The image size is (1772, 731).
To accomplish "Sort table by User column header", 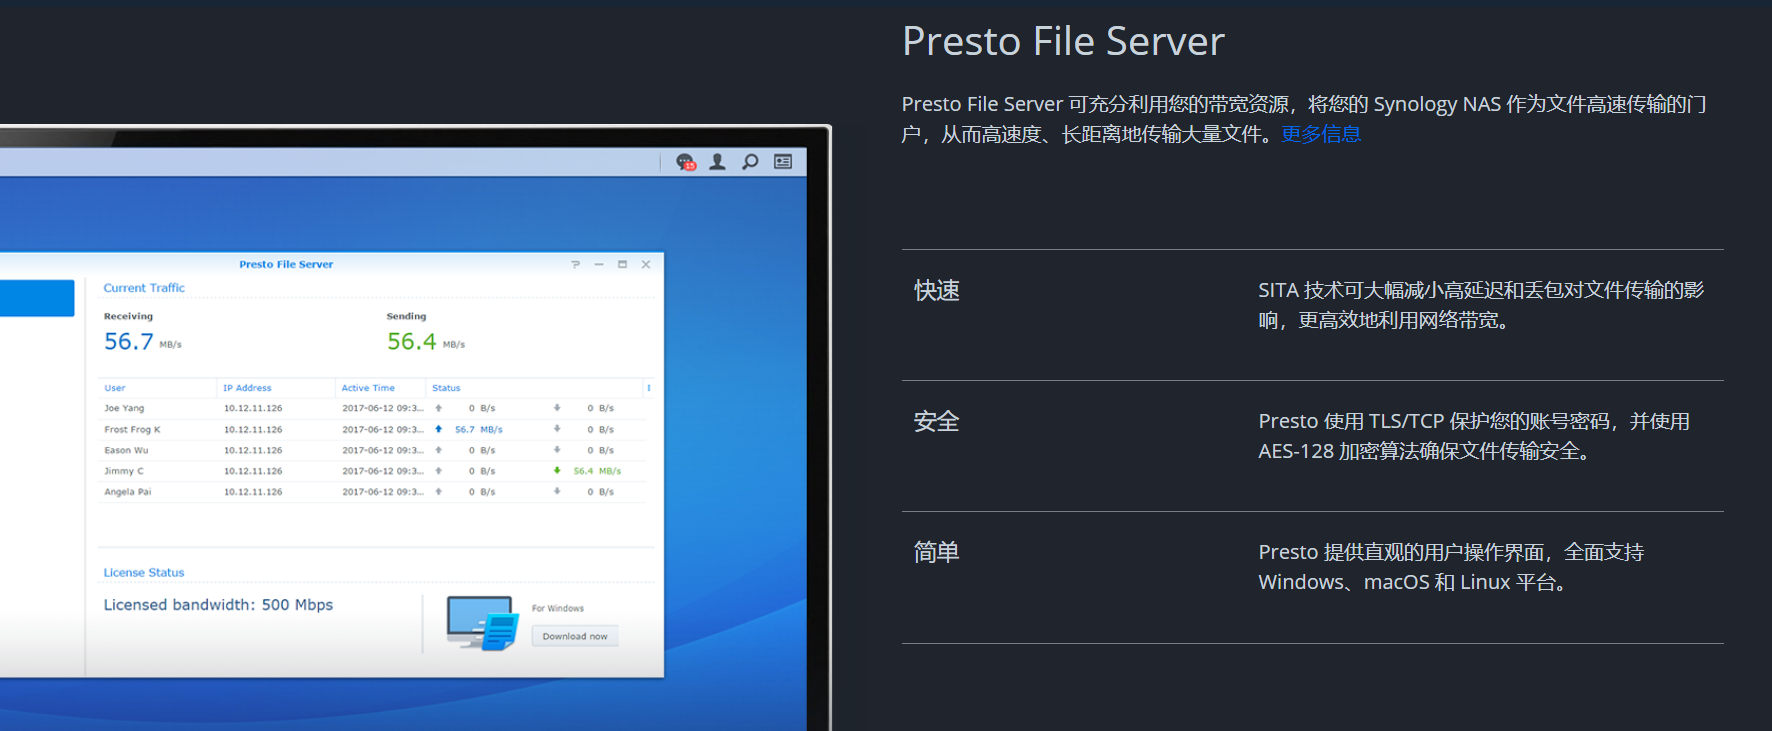I will click(115, 388).
